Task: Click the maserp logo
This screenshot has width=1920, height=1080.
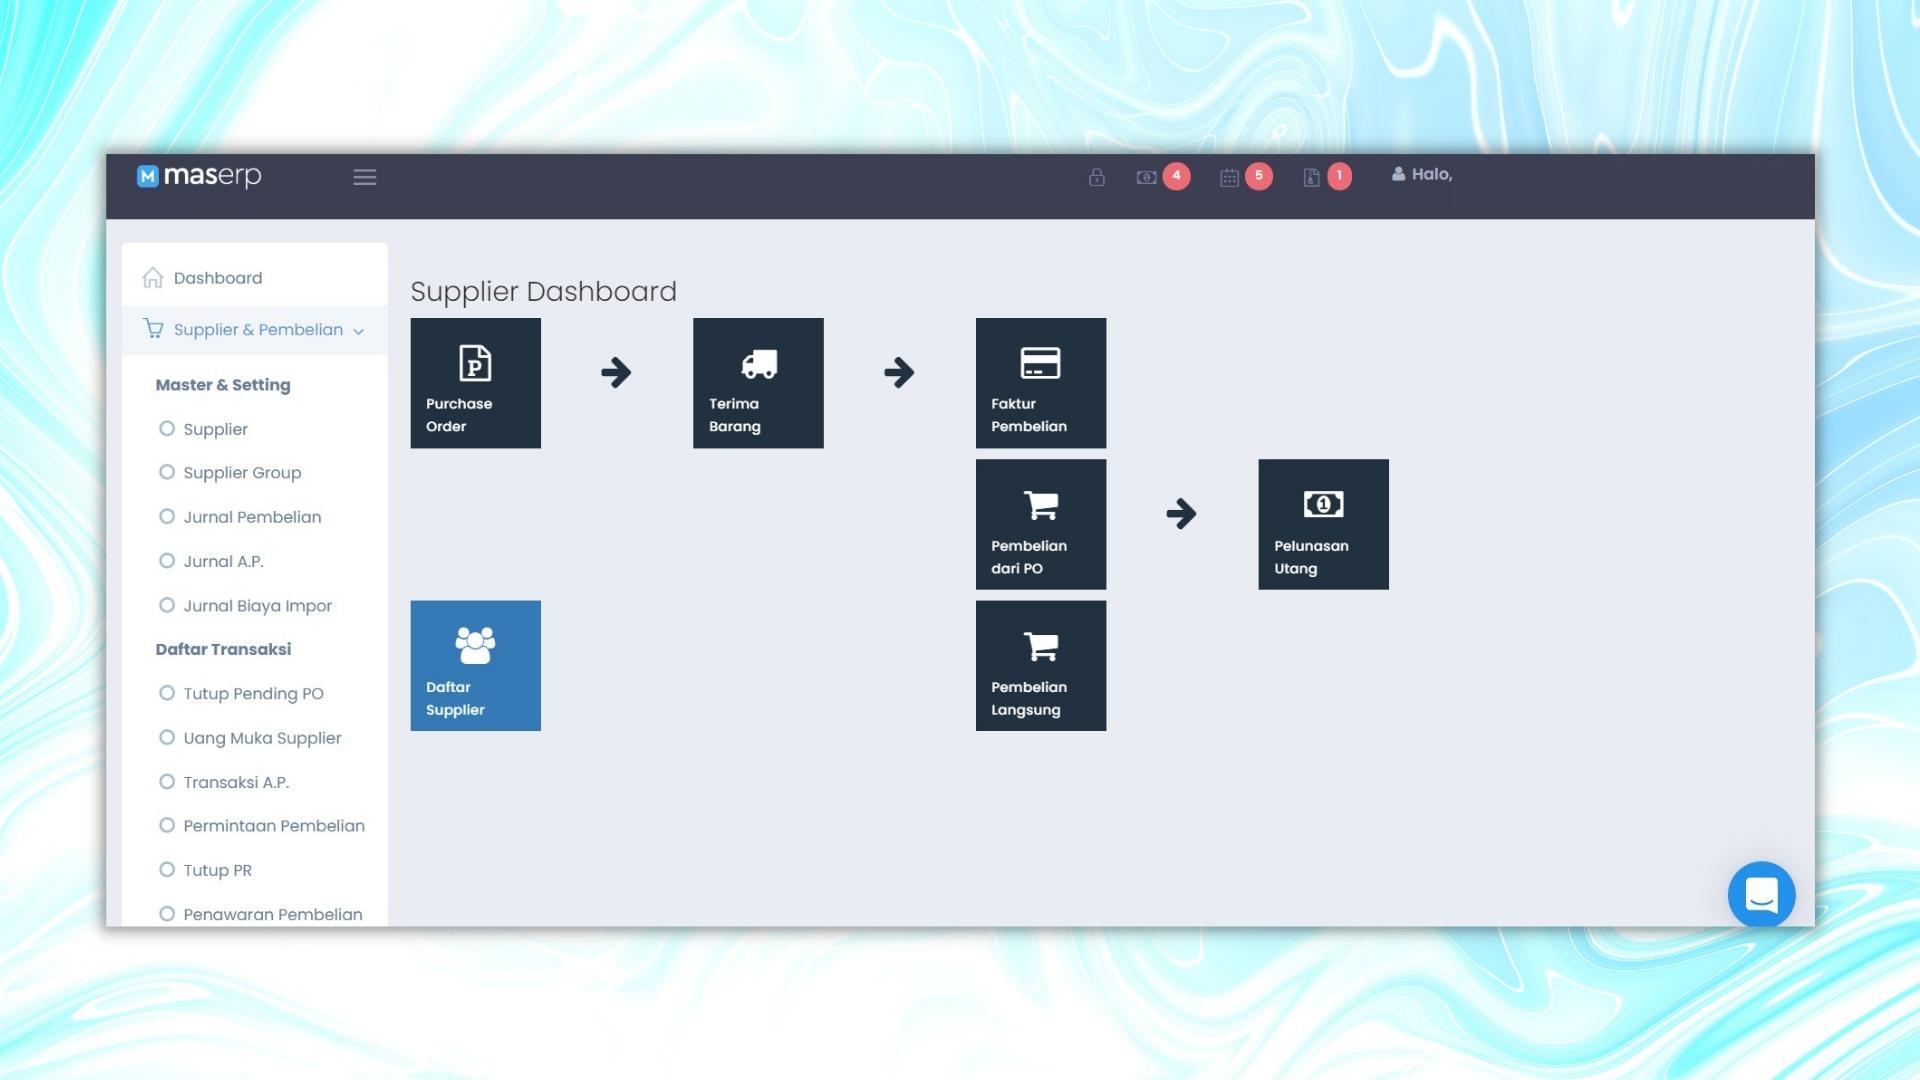Action: tap(199, 176)
